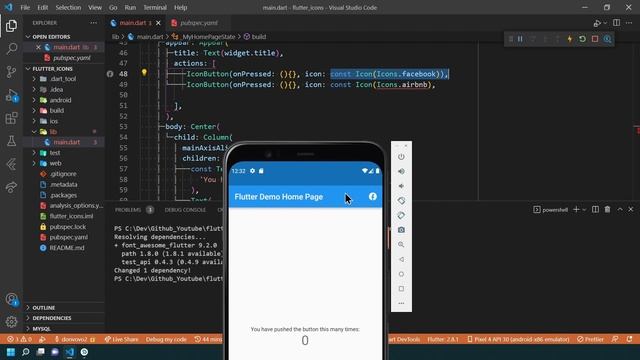Click the lightbulb quick fix icon
This screenshot has height=360, width=640.
click(x=144, y=73)
